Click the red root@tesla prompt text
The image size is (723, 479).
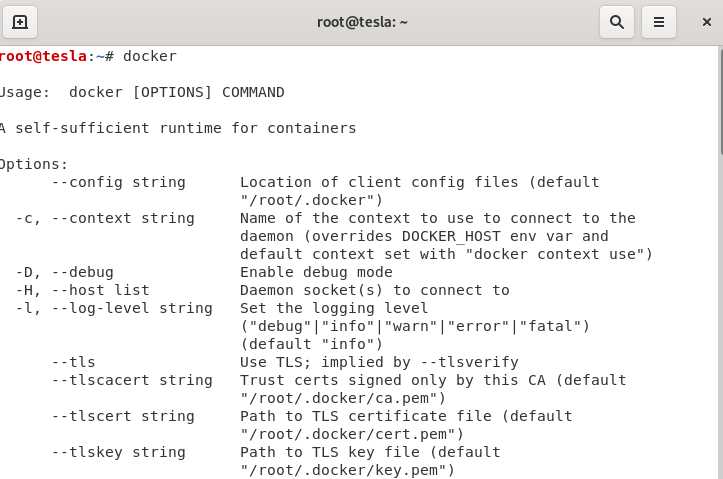point(43,56)
